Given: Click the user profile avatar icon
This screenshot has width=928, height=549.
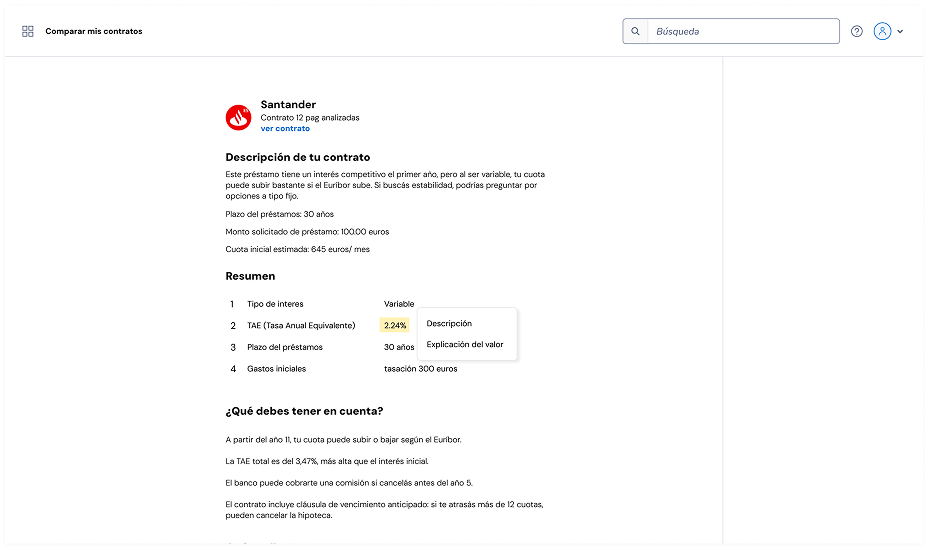Looking at the screenshot, I should [x=882, y=31].
